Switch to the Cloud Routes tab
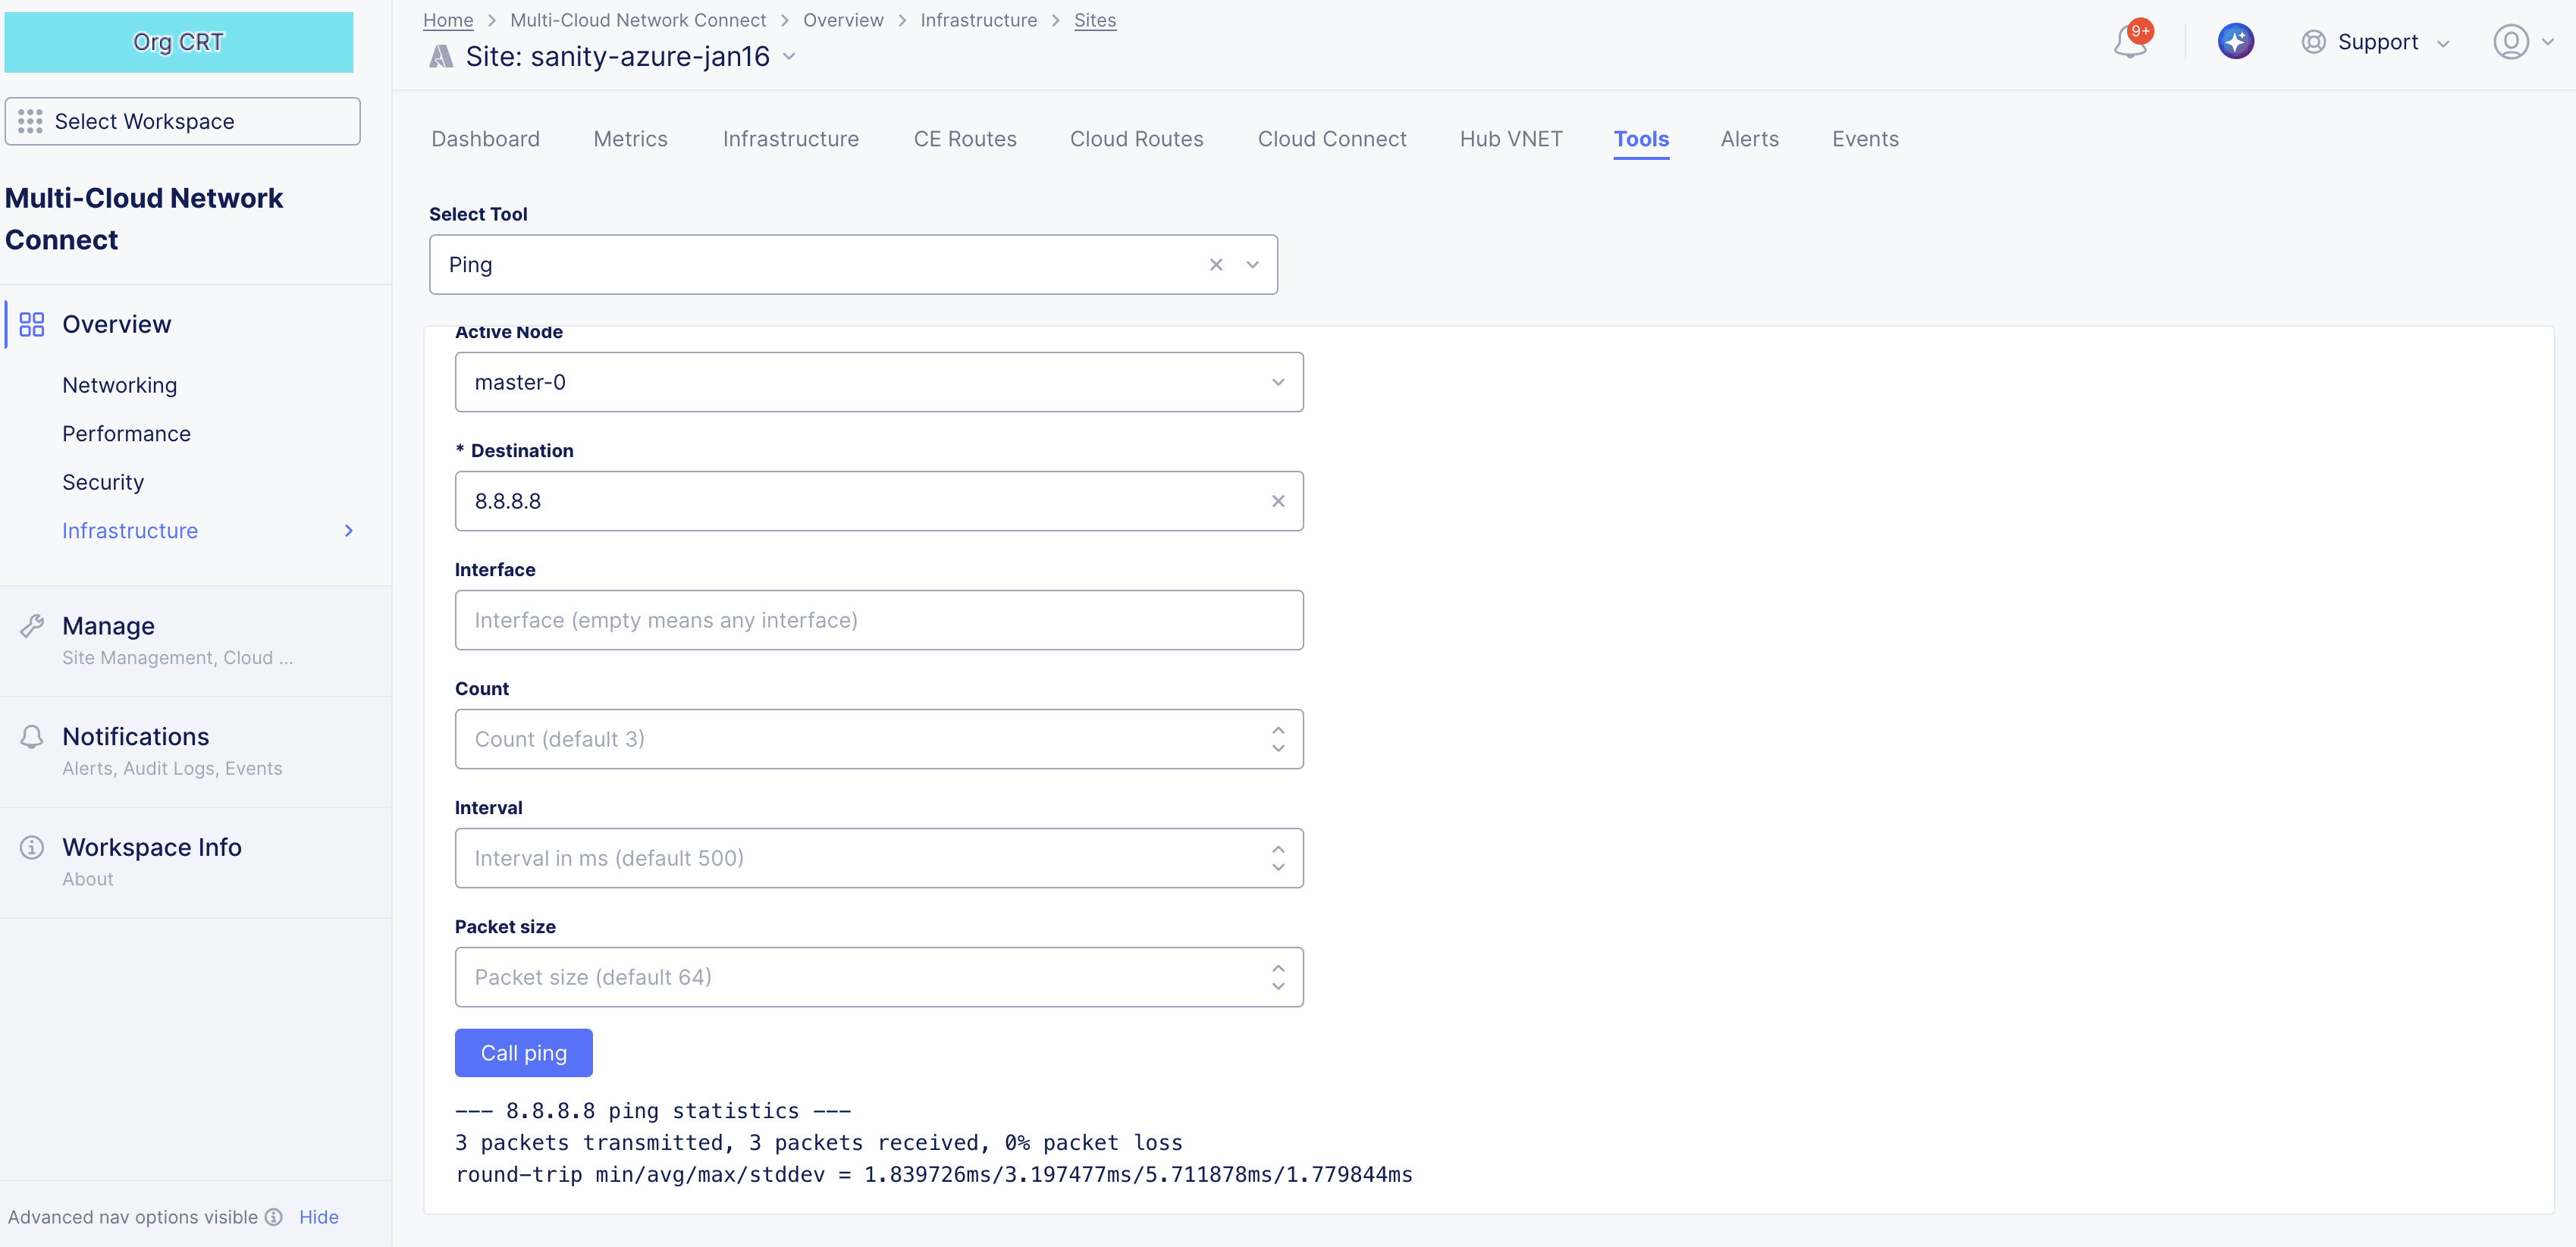The width and height of the screenshot is (2576, 1247). (x=1136, y=139)
